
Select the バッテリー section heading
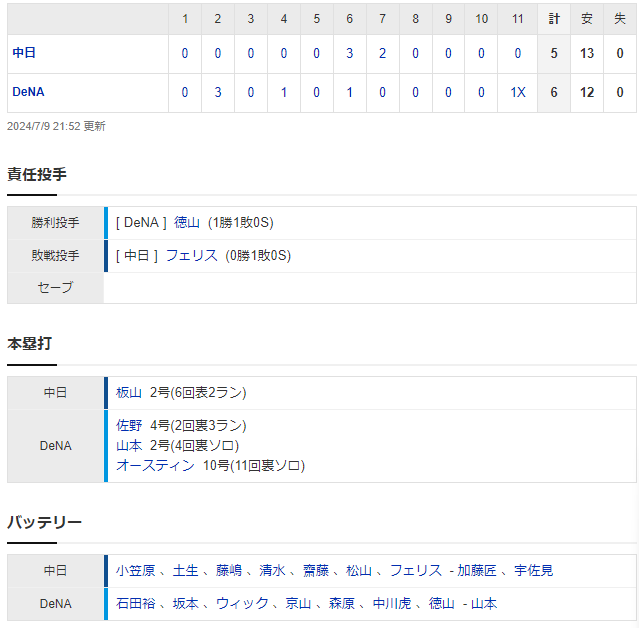(x=44, y=522)
